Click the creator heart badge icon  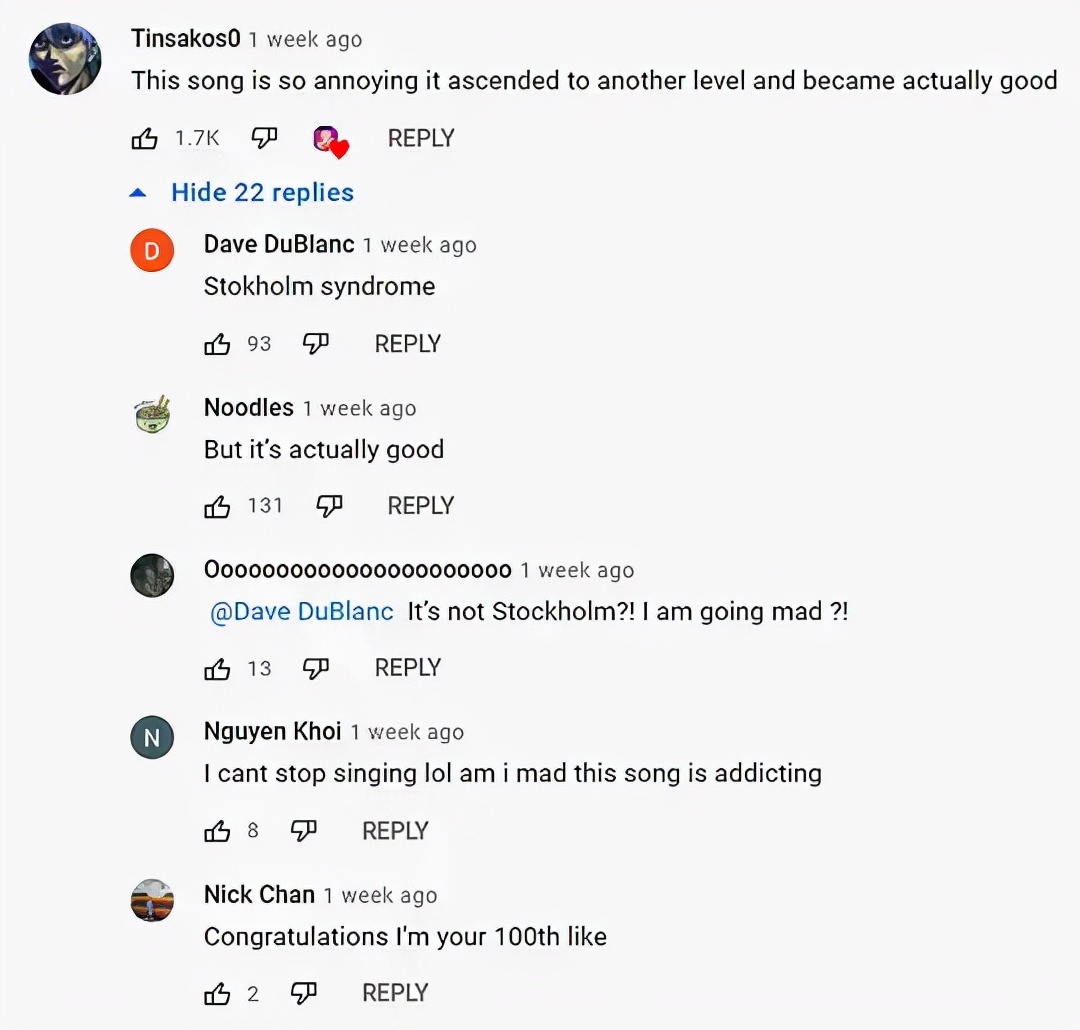click(x=330, y=141)
